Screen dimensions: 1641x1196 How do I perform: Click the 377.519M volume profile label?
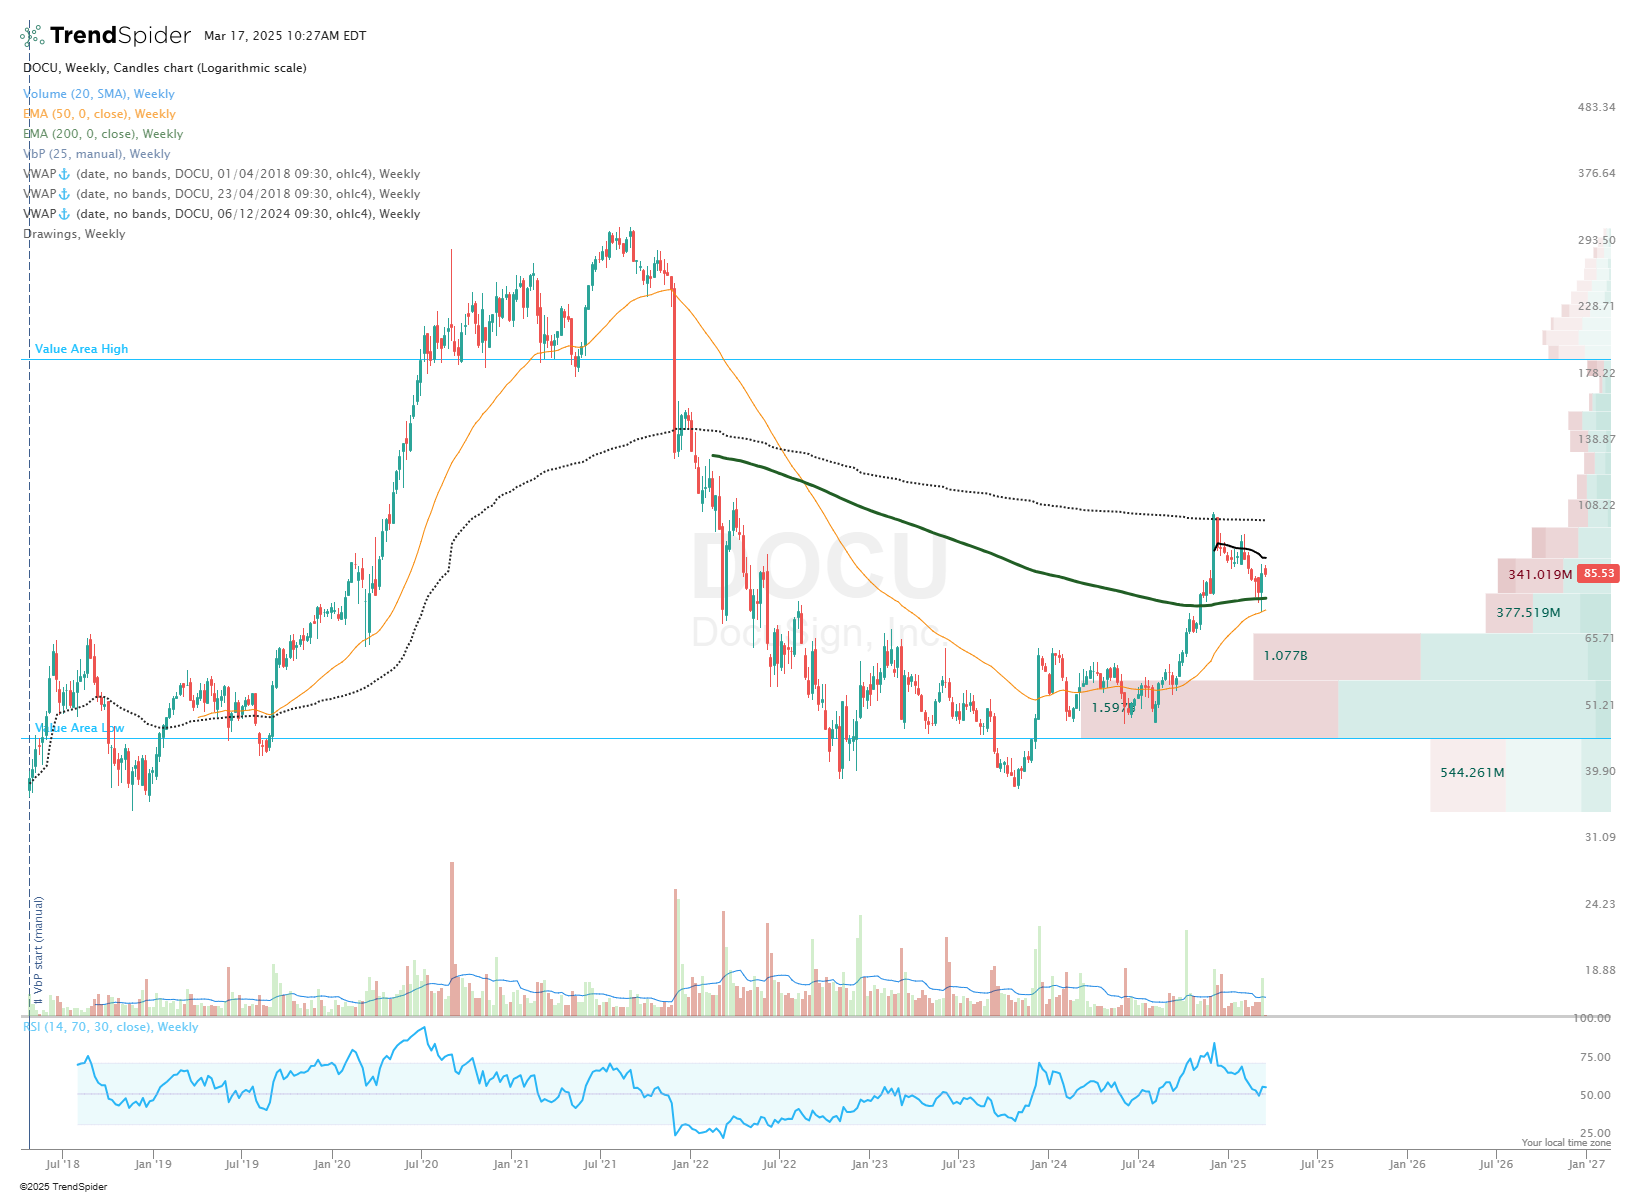tap(1528, 613)
